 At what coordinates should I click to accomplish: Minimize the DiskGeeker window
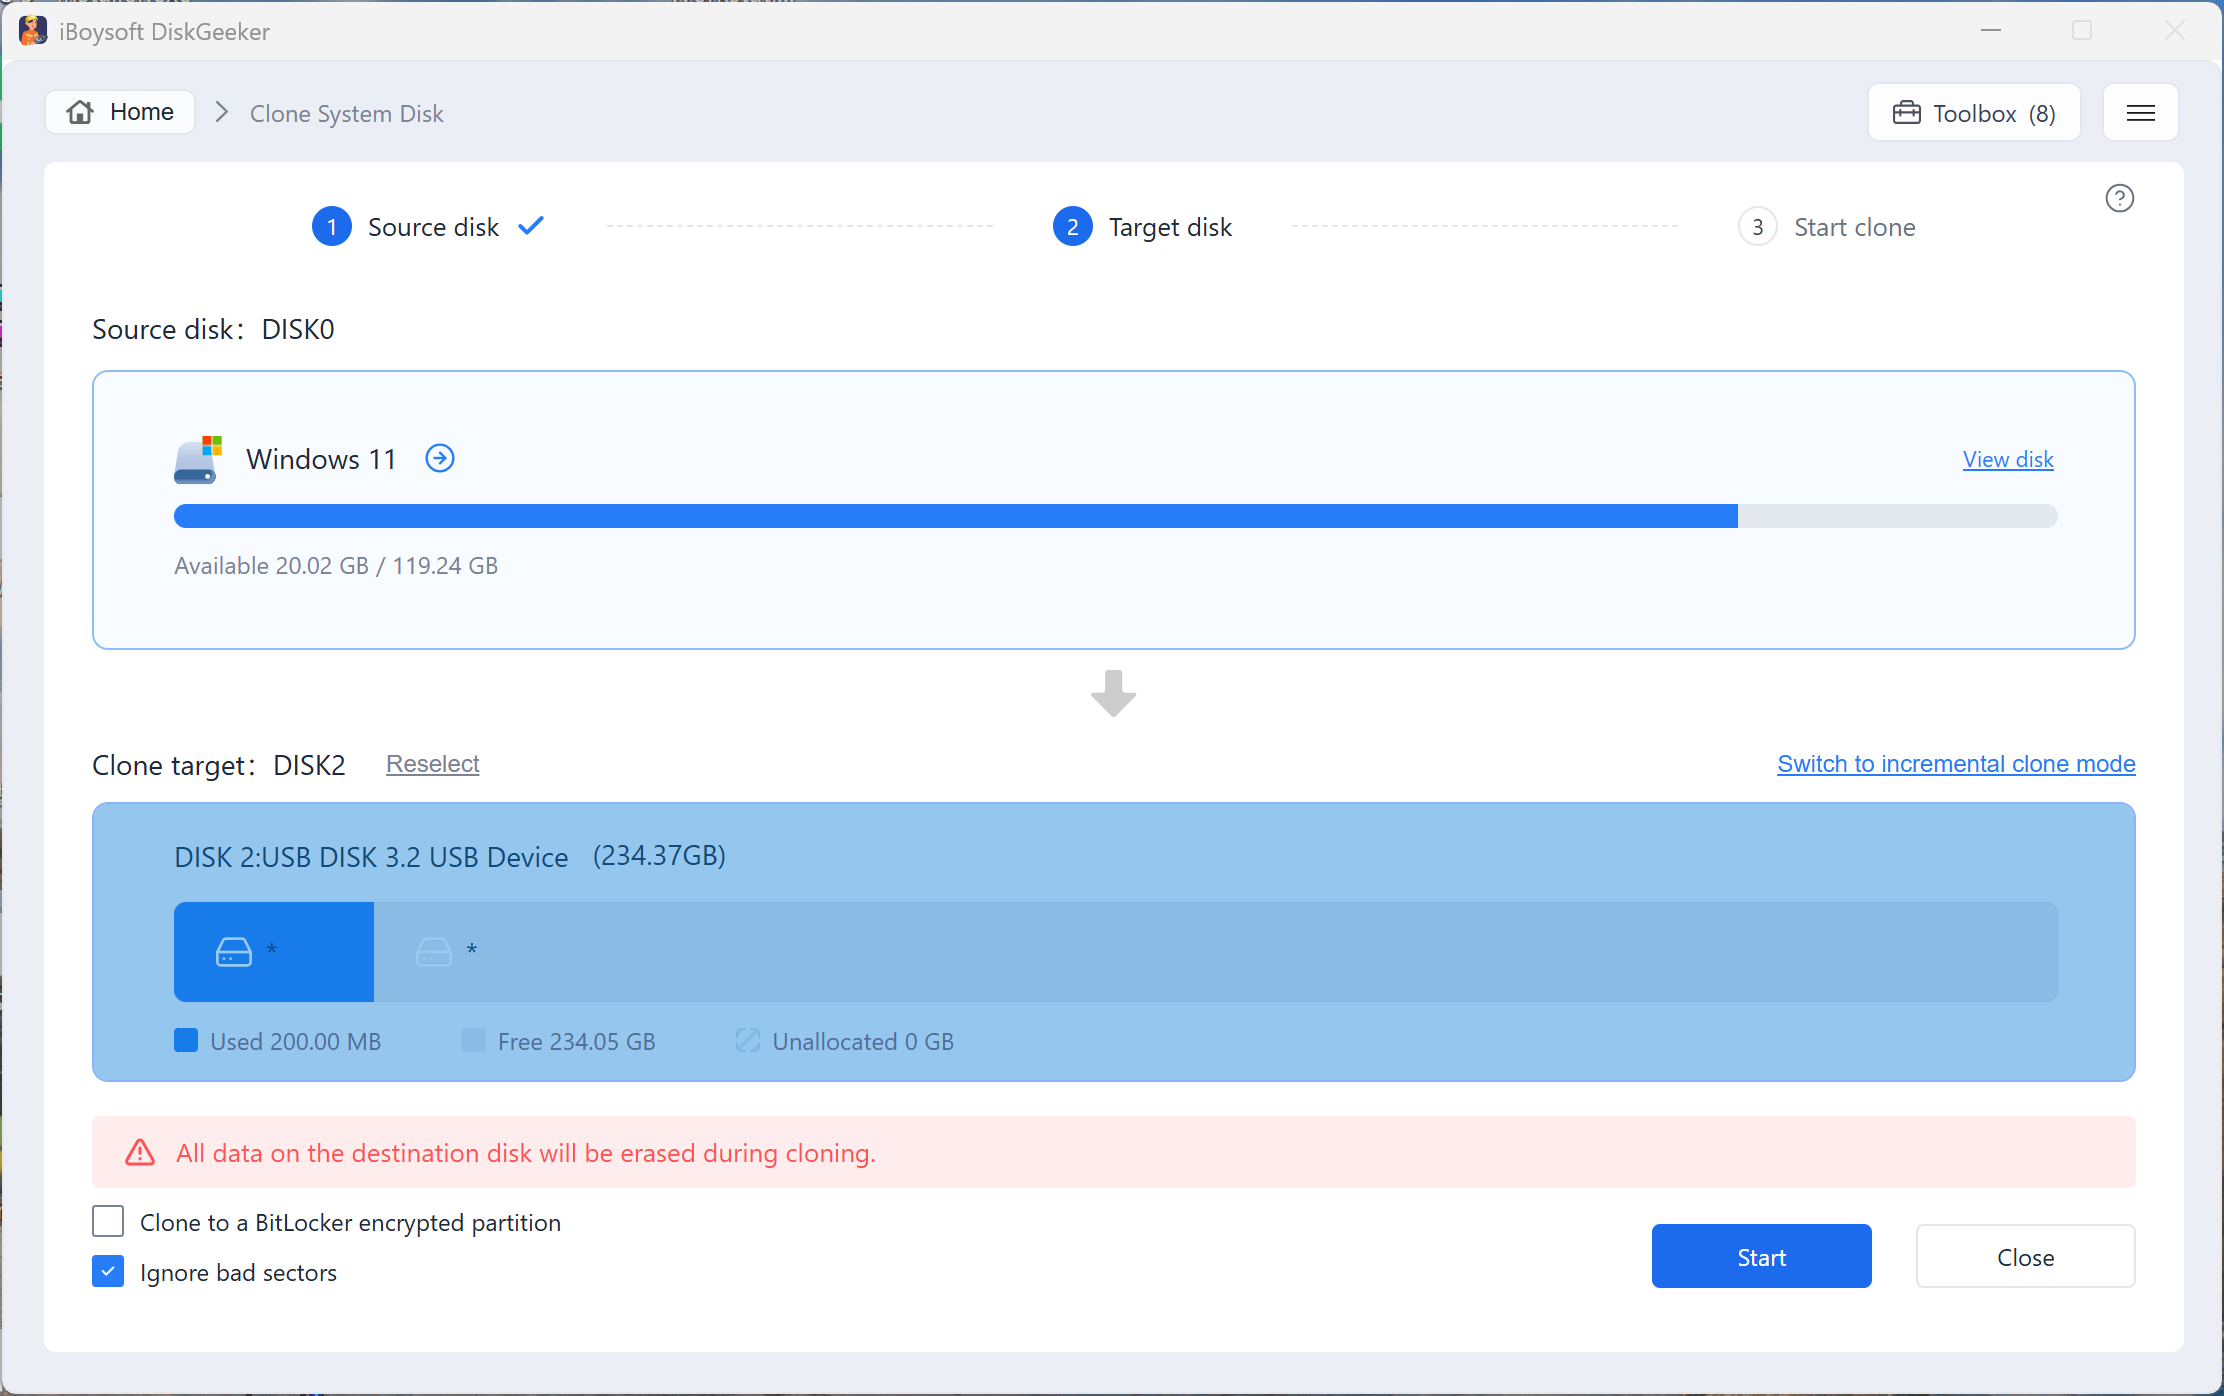coord(1991,31)
